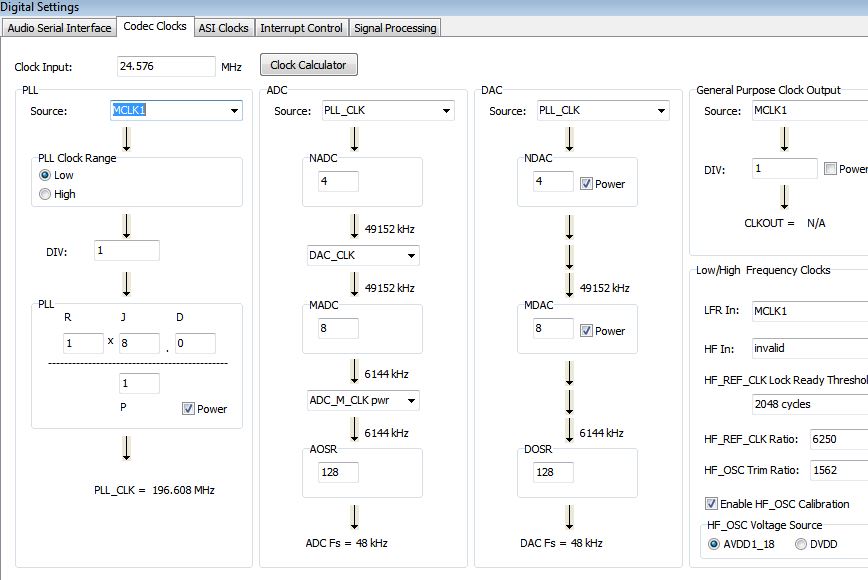Click the AOSR value field
This screenshot has width=868, height=580.
pos(338,472)
